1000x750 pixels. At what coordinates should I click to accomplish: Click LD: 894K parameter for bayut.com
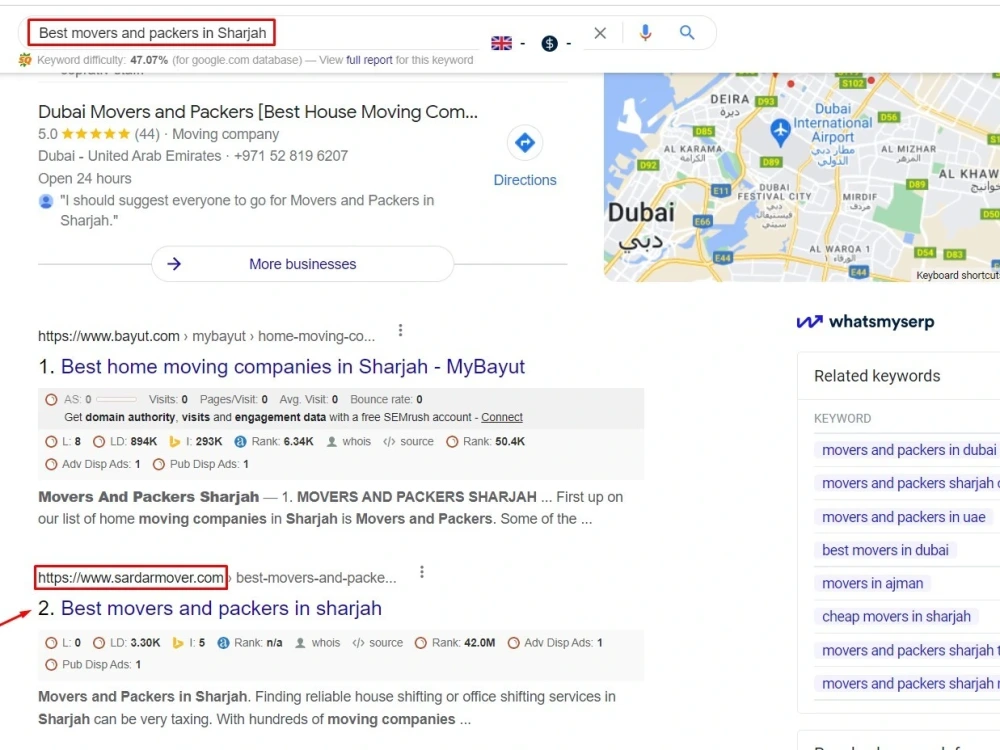[x=125, y=441]
